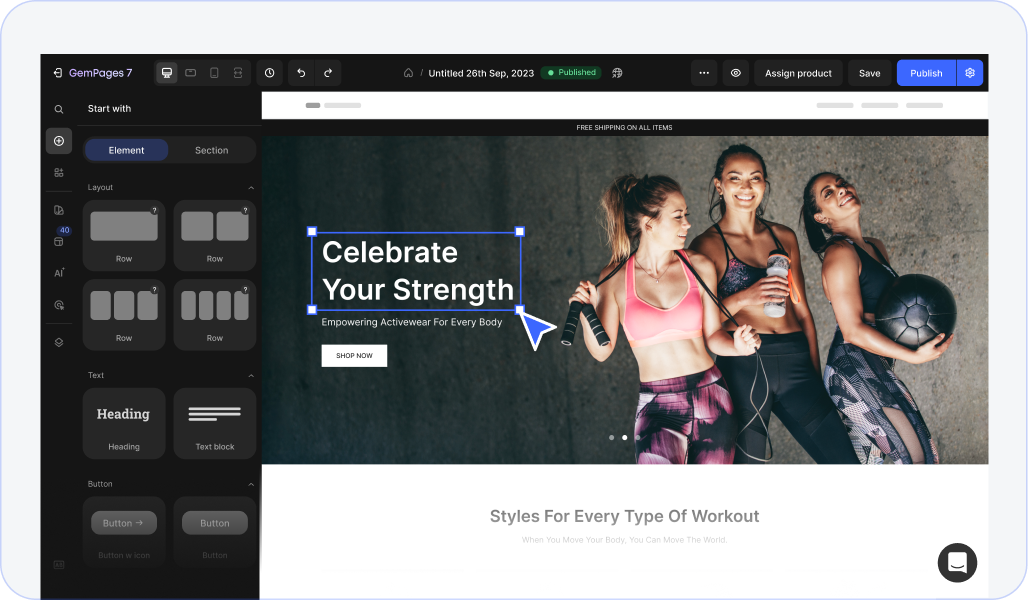Click the Assign product button

[798, 73]
